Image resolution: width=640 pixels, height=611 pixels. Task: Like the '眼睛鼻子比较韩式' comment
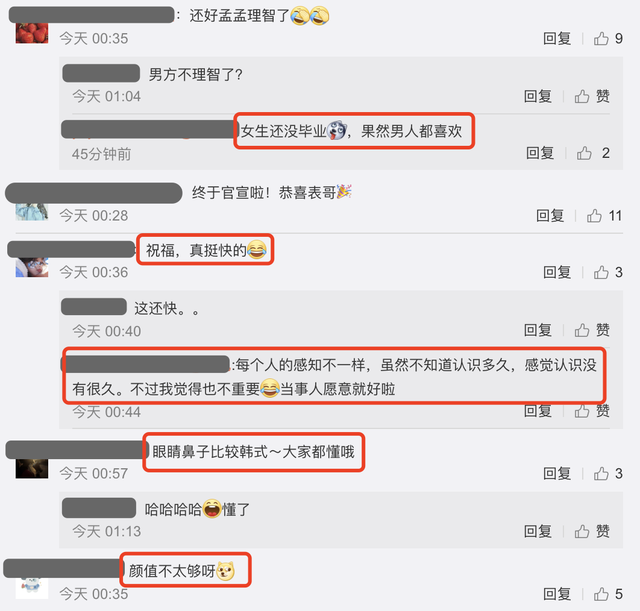click(x=601, y=473)
